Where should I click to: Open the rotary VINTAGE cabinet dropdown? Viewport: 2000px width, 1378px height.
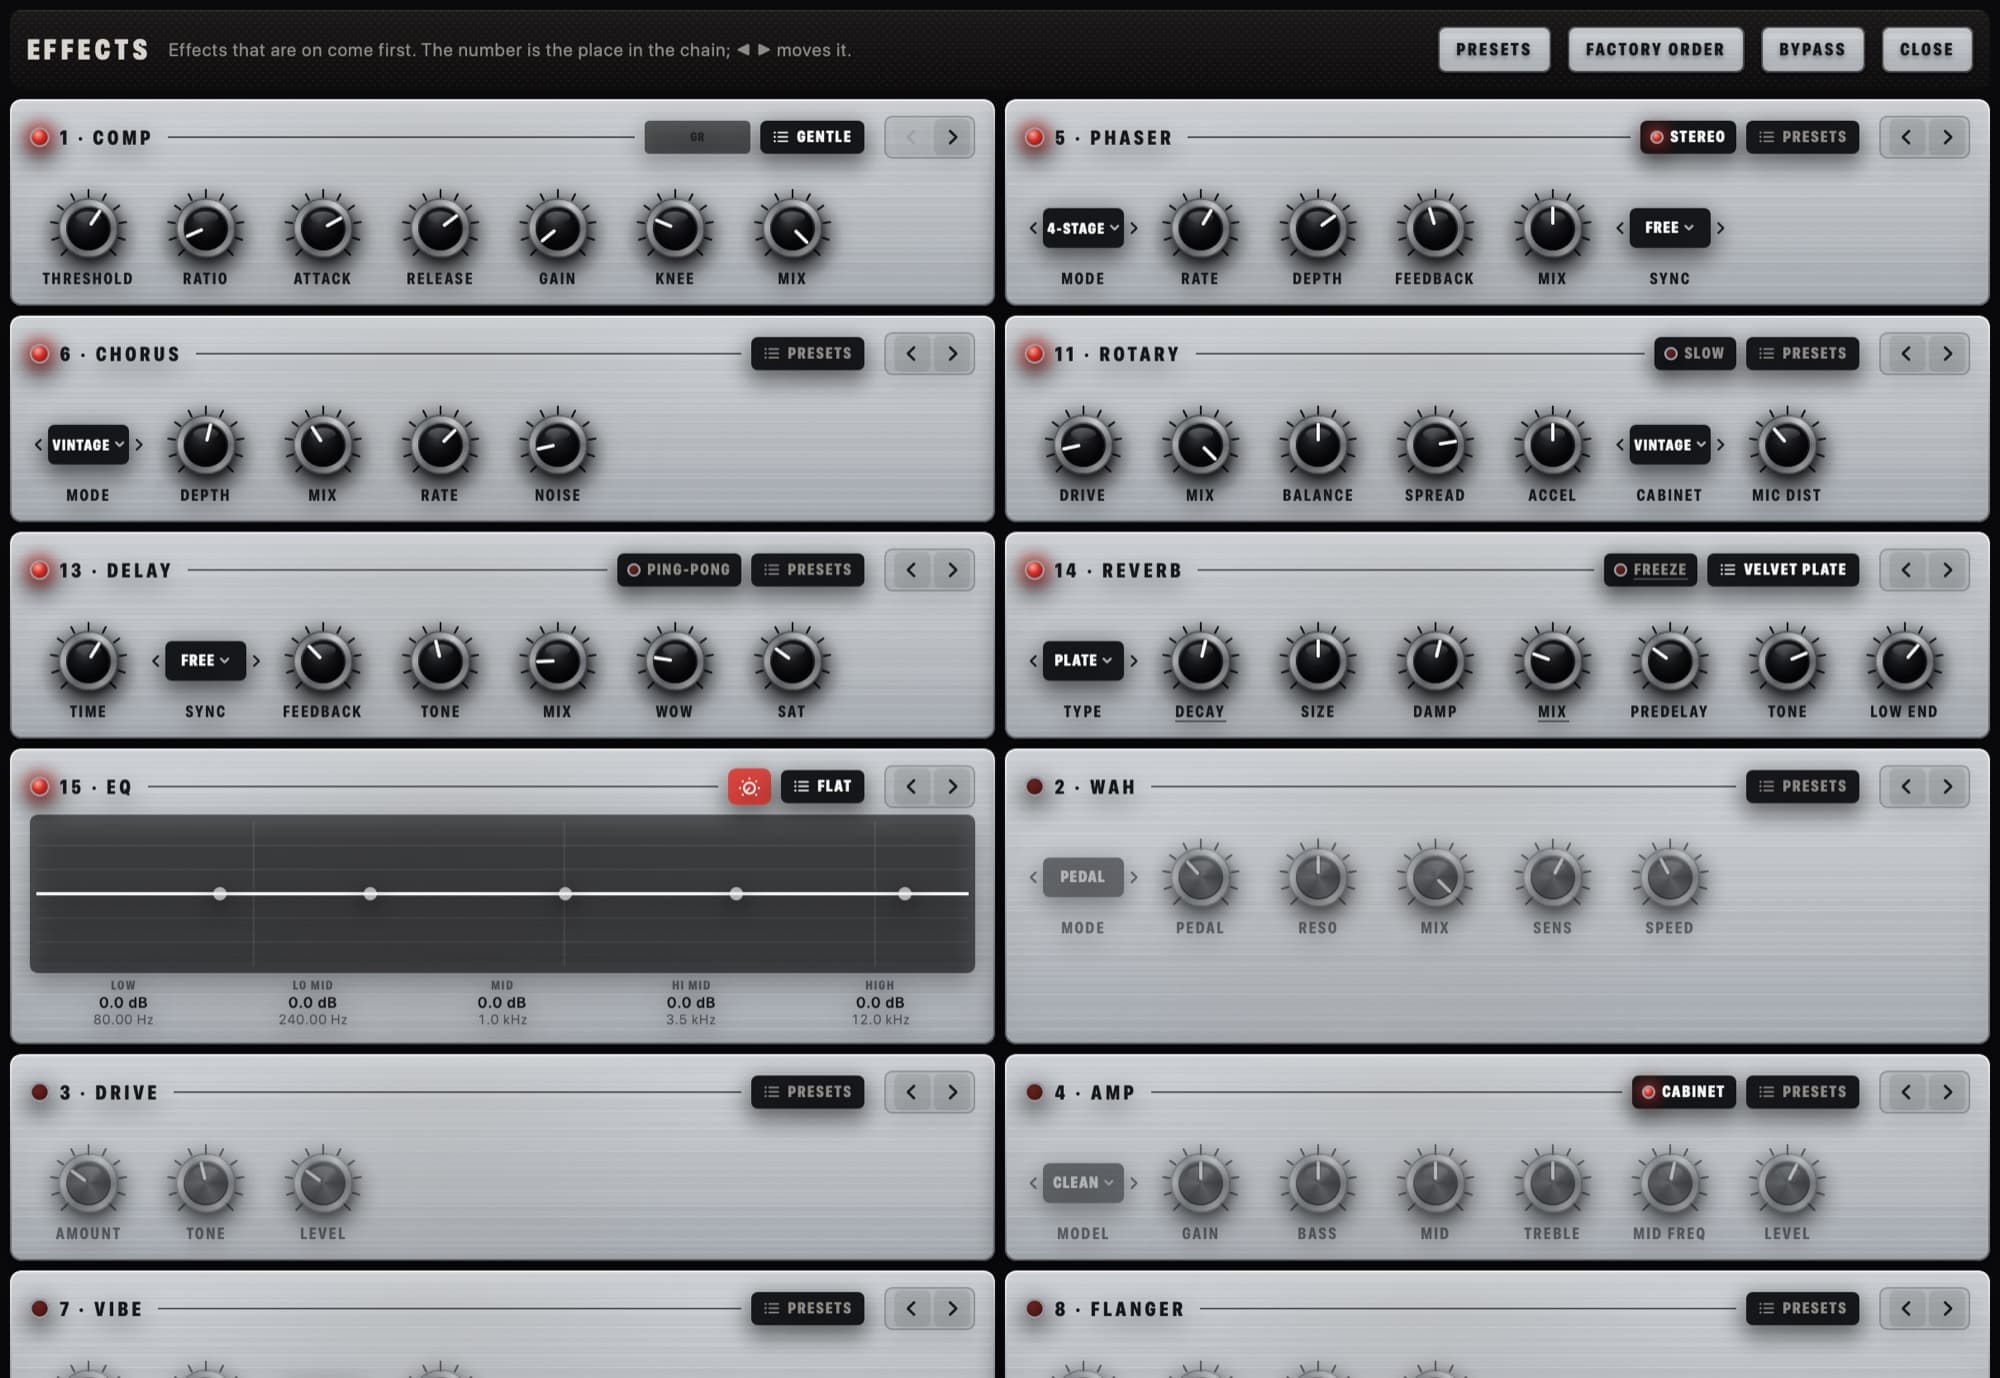[x=1669, y=445]
